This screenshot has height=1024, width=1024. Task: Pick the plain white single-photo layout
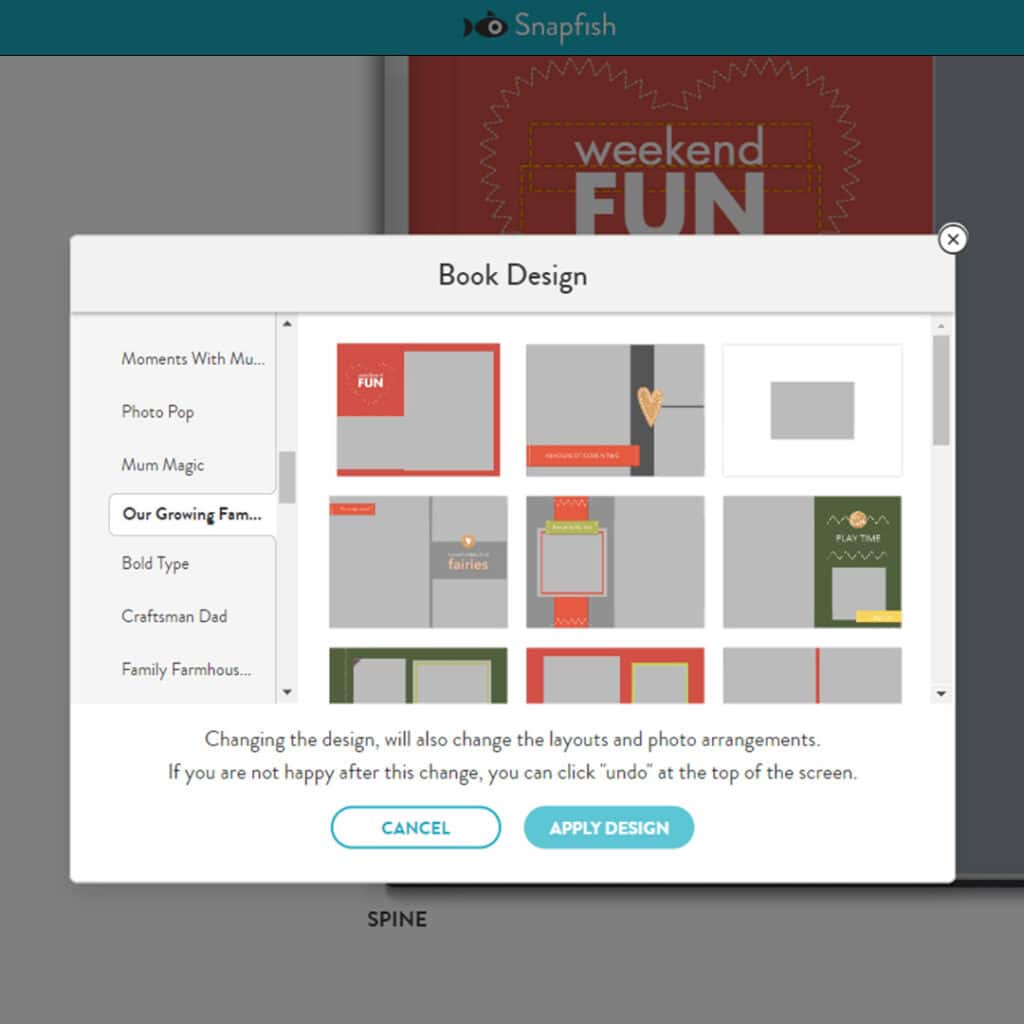(812, 410)
